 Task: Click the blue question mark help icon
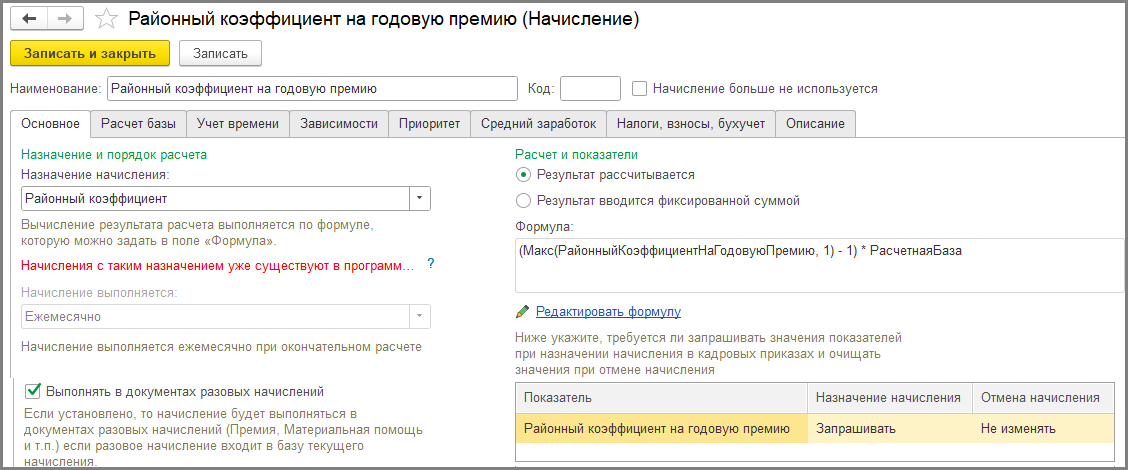pos(431,264)
